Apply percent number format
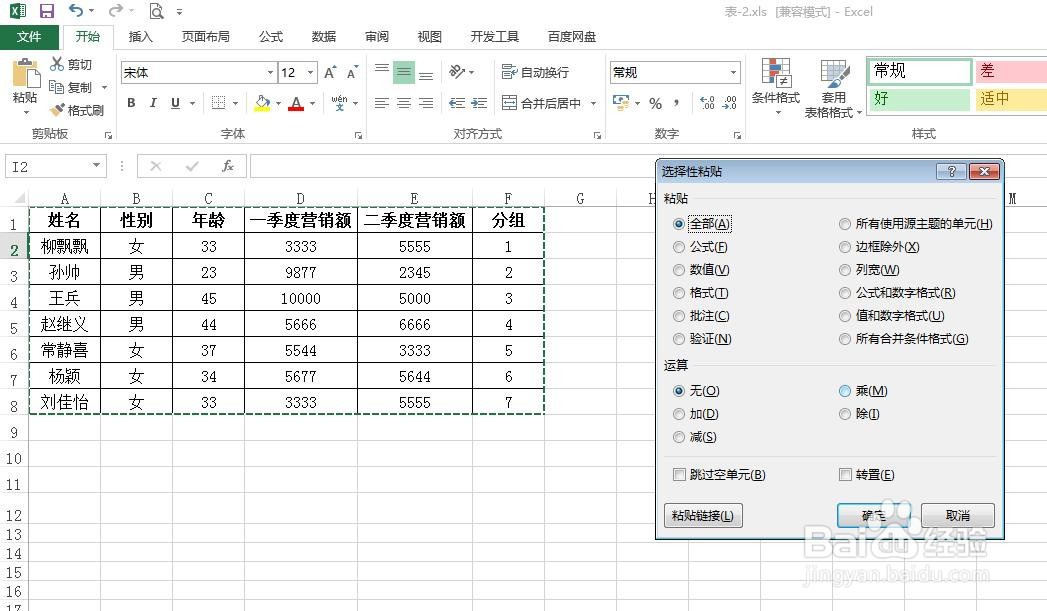This screenshot has width=1047, height=611. [x=655, y=103]
